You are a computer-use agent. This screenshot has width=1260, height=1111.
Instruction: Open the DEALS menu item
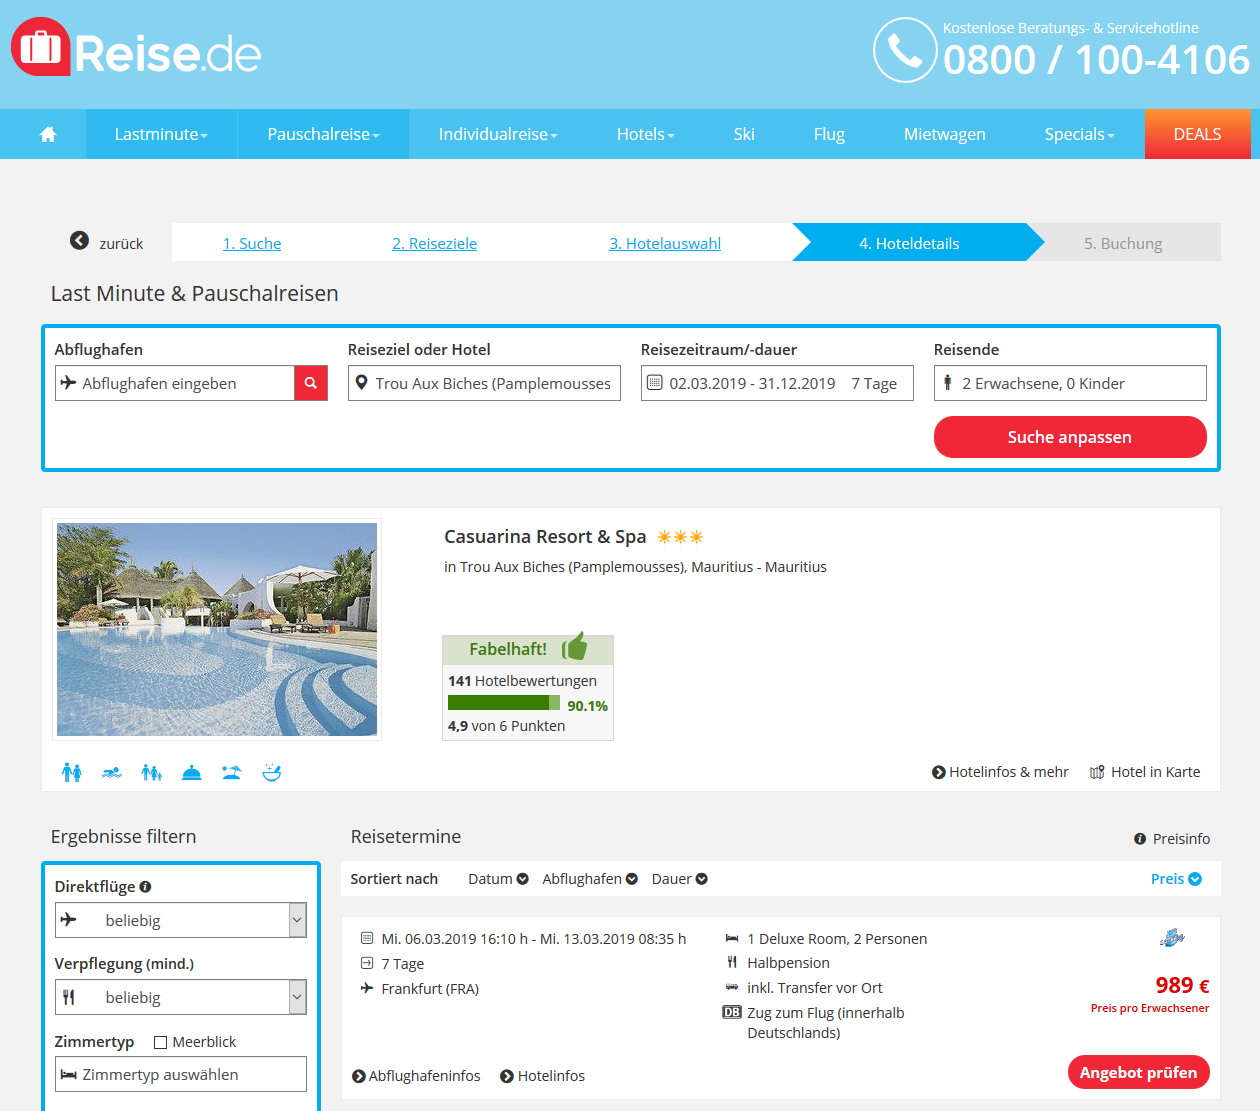click(x=1197, y=134)
